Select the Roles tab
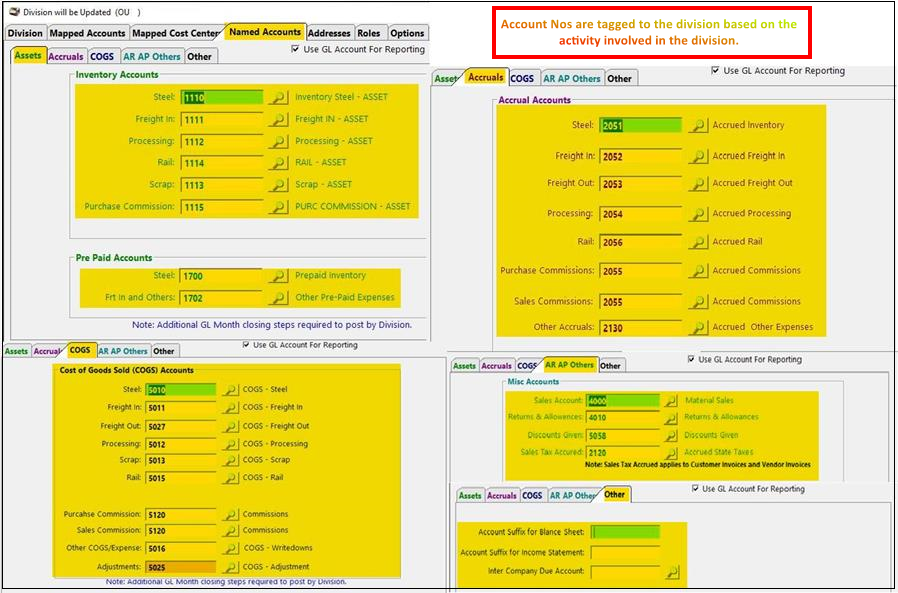The height and width of the screenshot is (593, 898). tap(368, 33)
